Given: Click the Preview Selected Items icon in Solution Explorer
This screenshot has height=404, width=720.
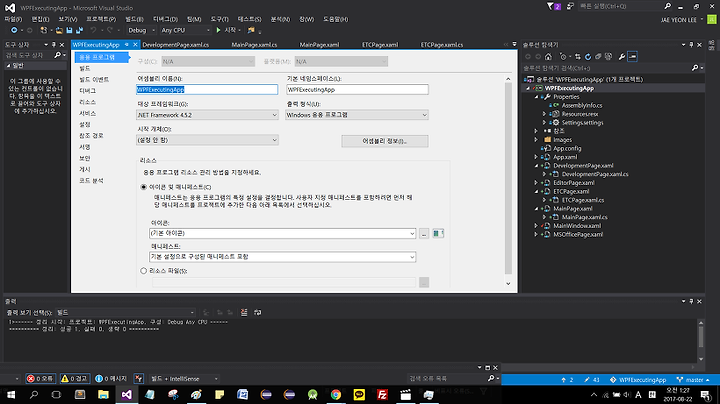Looking at the screenshot, I should pyautogui.click(x=632, y=56).
